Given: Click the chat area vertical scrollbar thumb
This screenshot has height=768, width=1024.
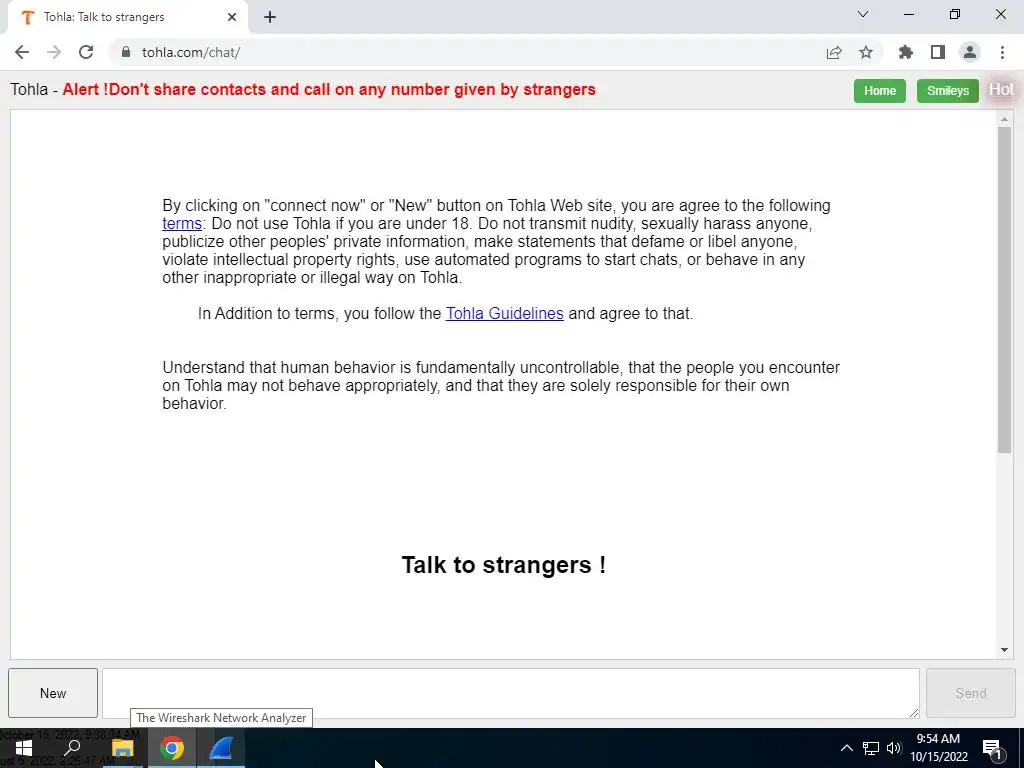Looking at the screenshot, I should pyautogui.click(x=1004, y=289).
